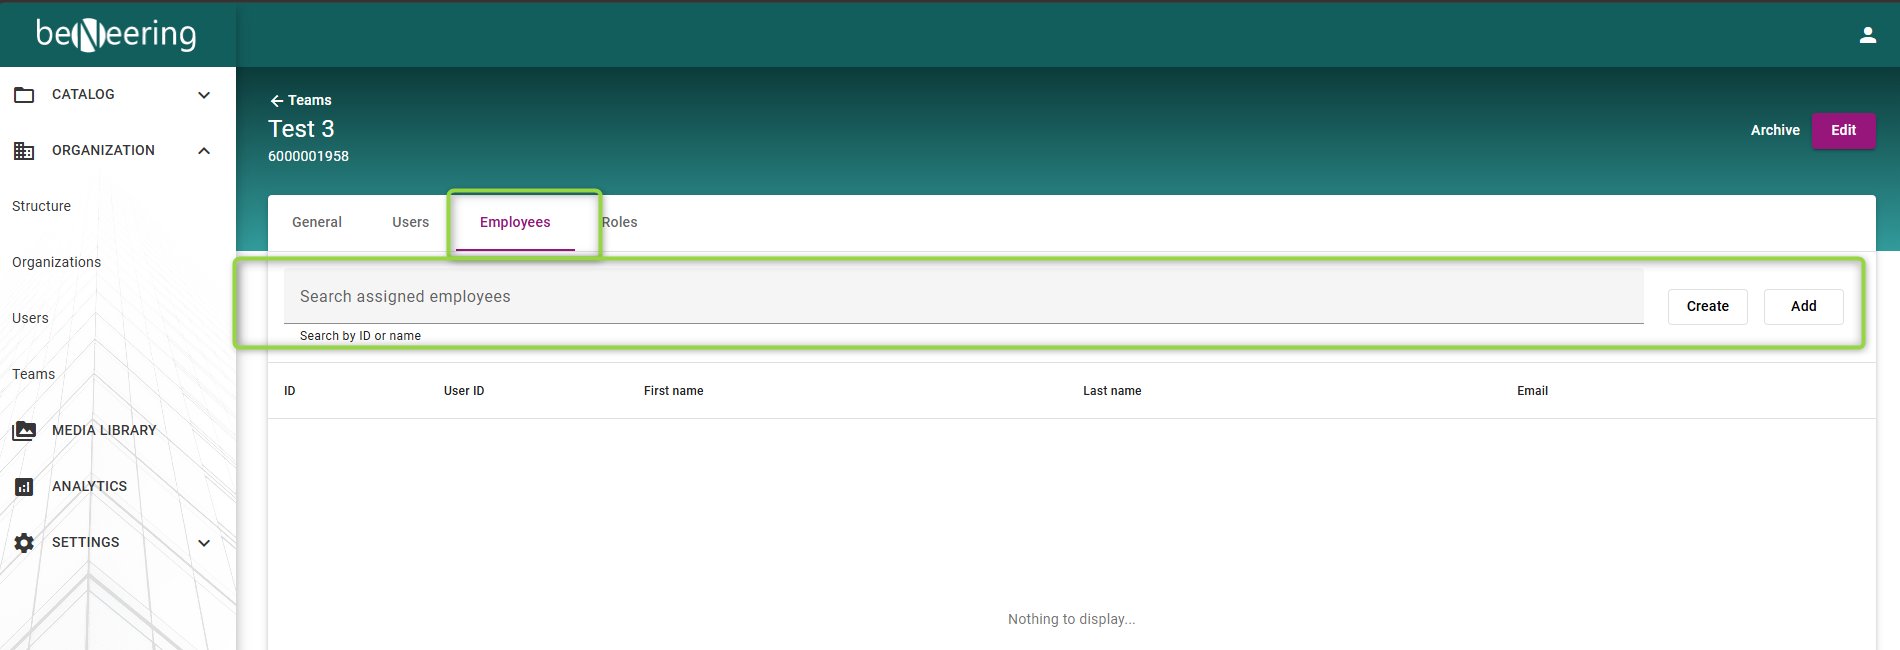
Task: Click the Test 3 team title
Action: coord(301,129)
